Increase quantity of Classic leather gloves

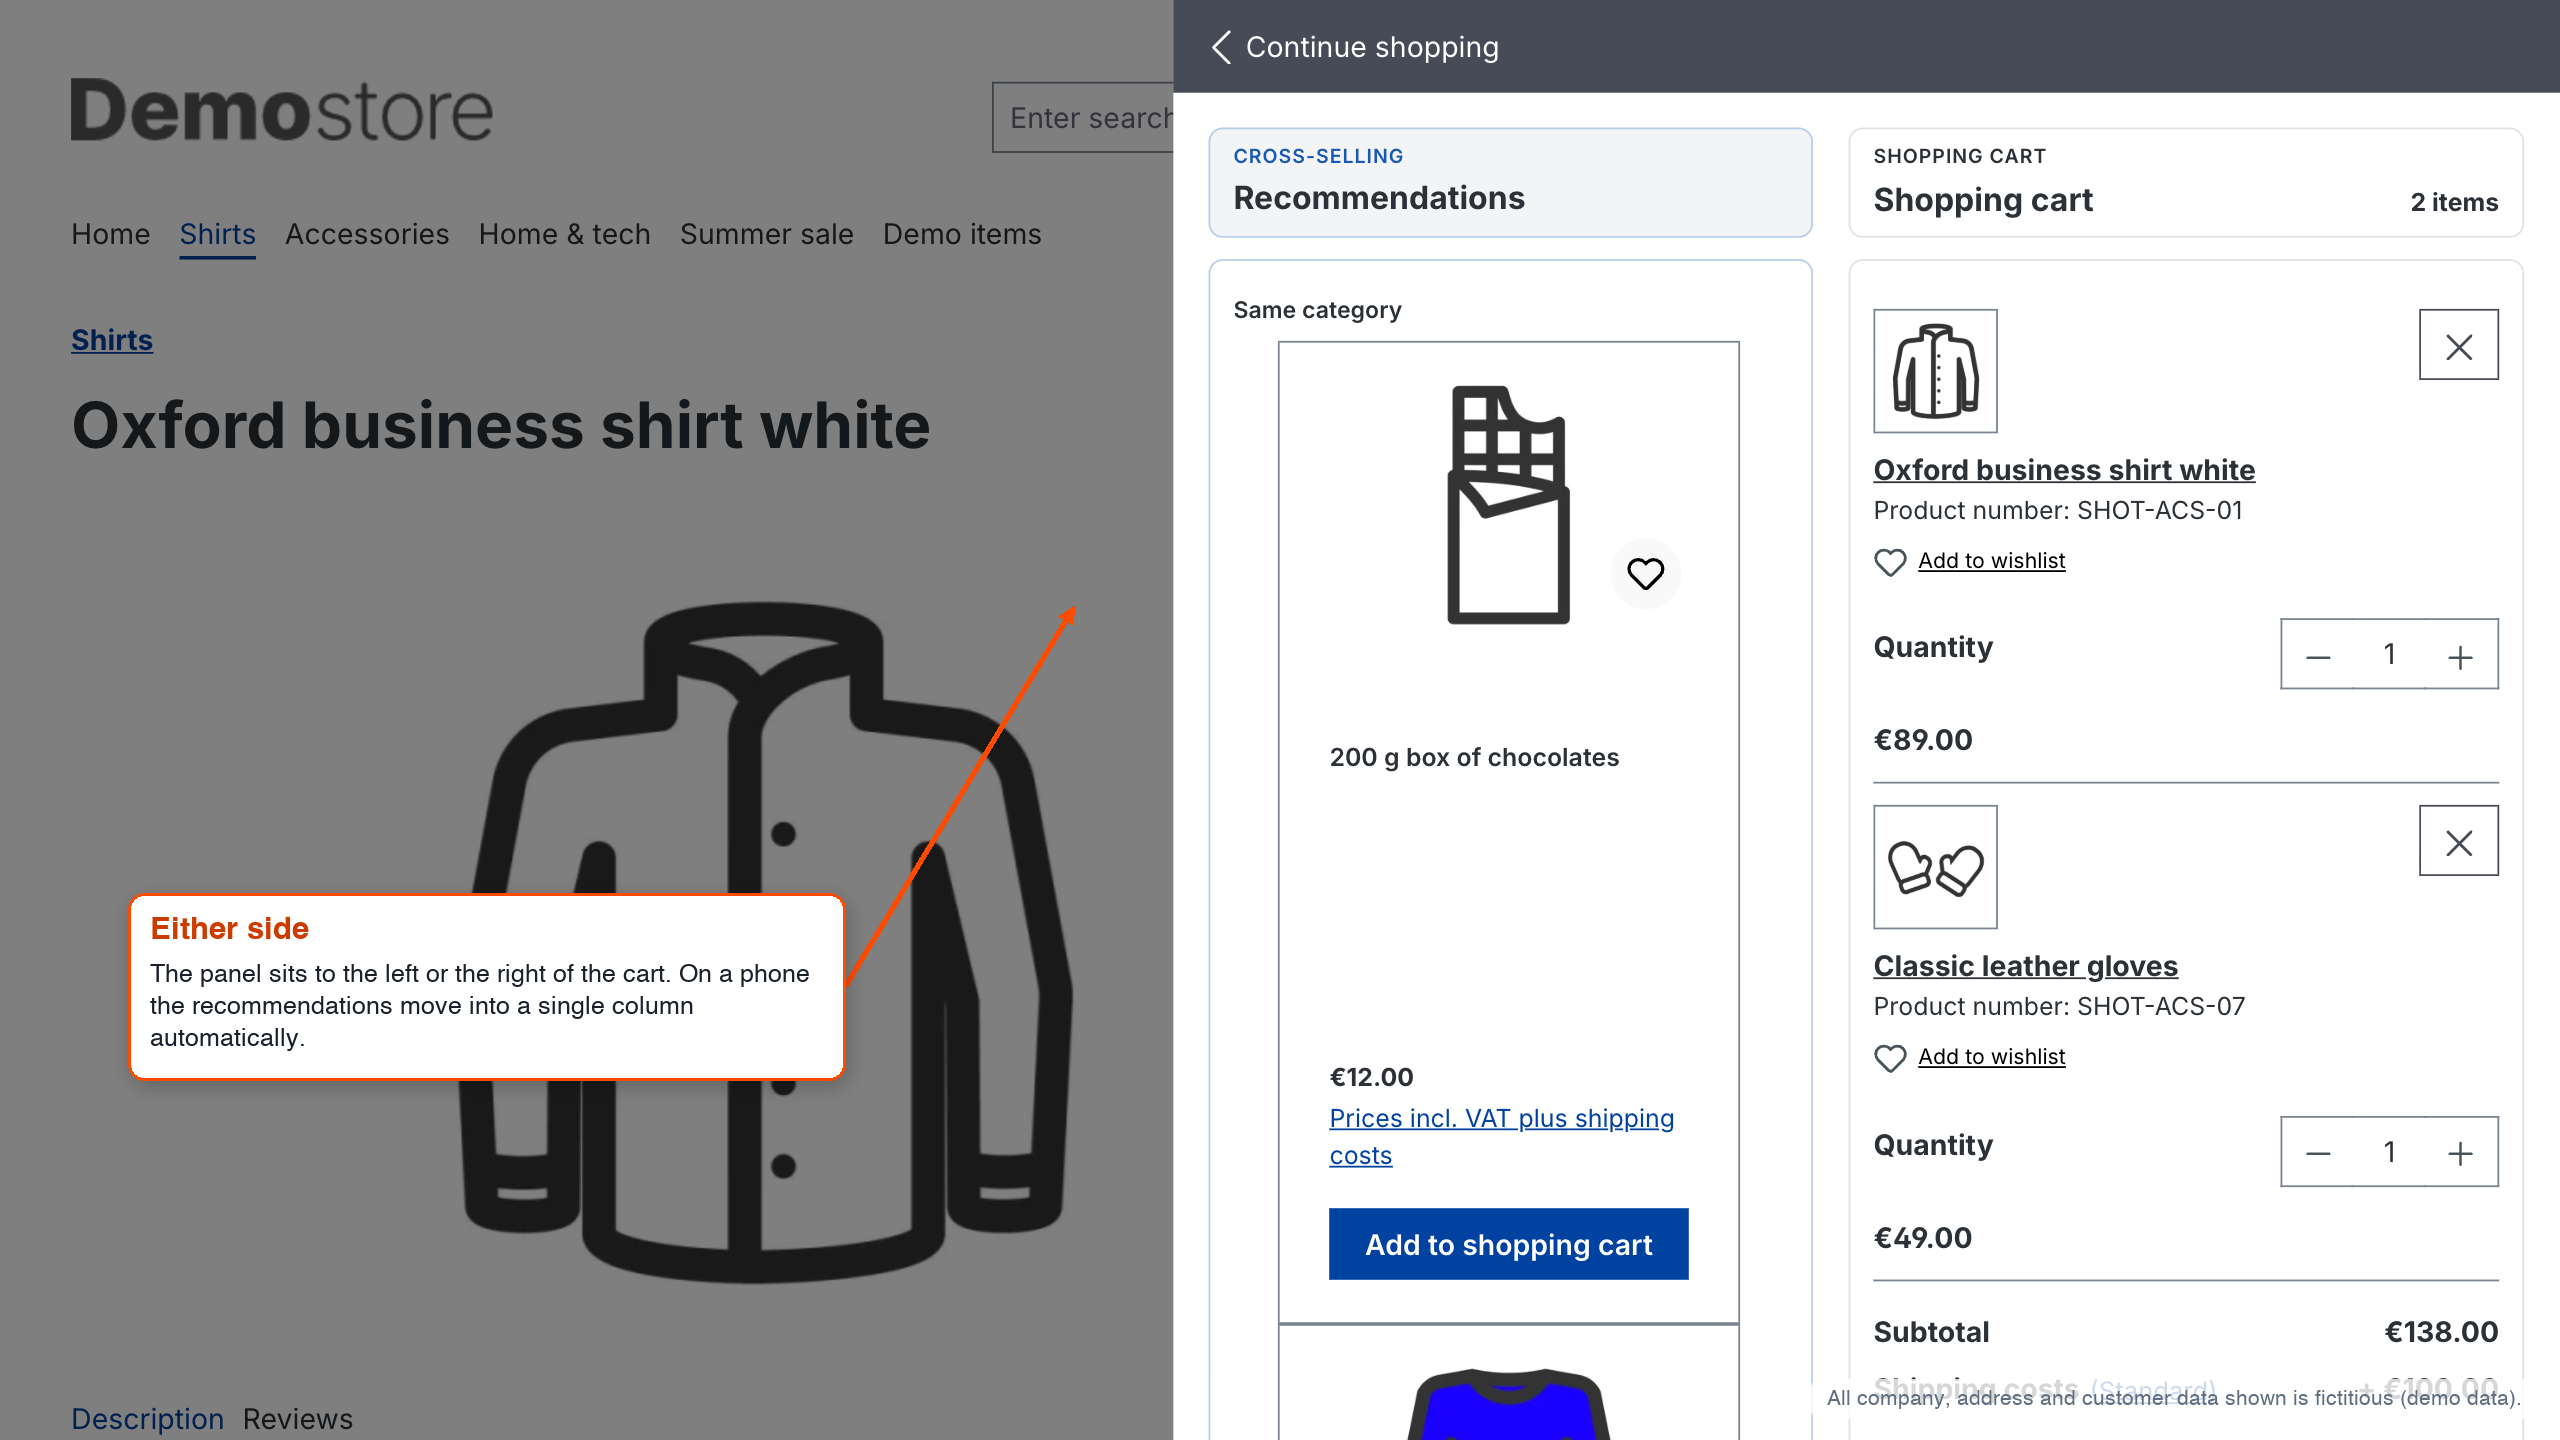(2460, 1153)
